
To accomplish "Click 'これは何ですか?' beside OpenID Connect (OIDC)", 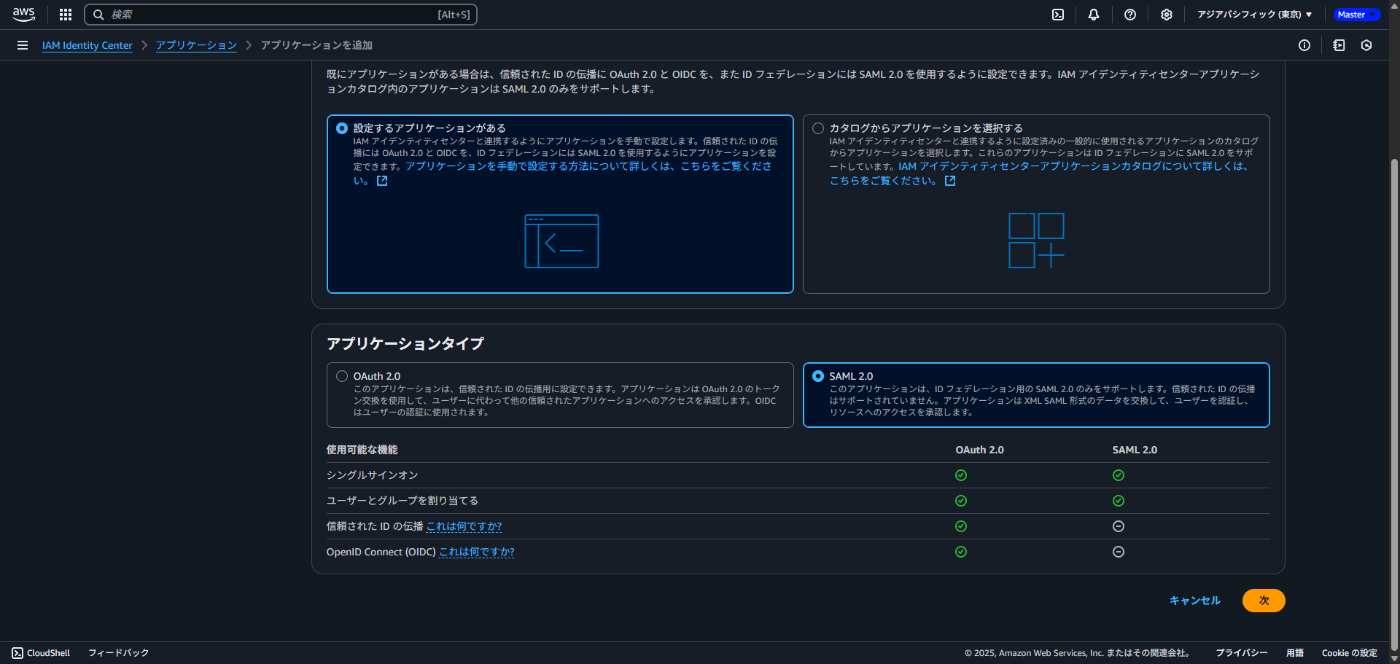I will coord(476,551).
